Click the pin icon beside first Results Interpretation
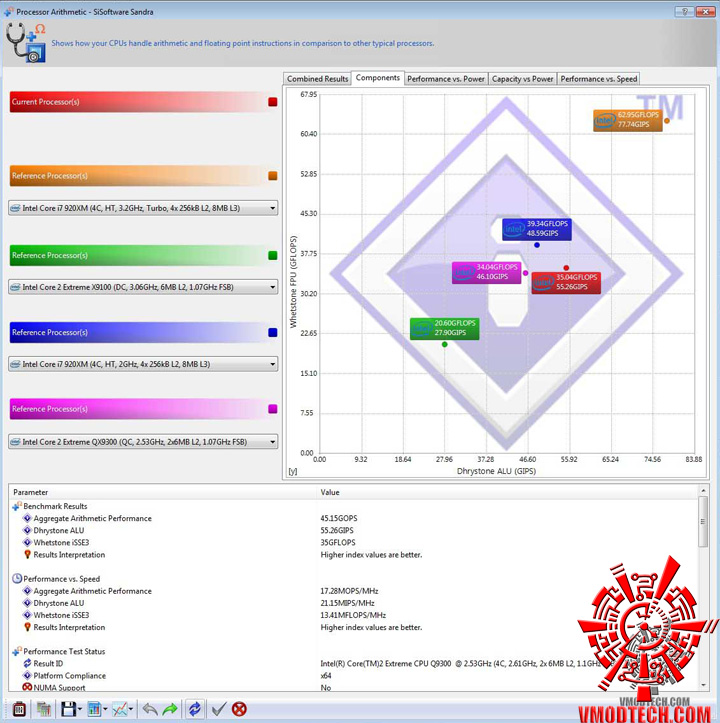The width and height of the screenshot is (720, 723). click(27, 554)
